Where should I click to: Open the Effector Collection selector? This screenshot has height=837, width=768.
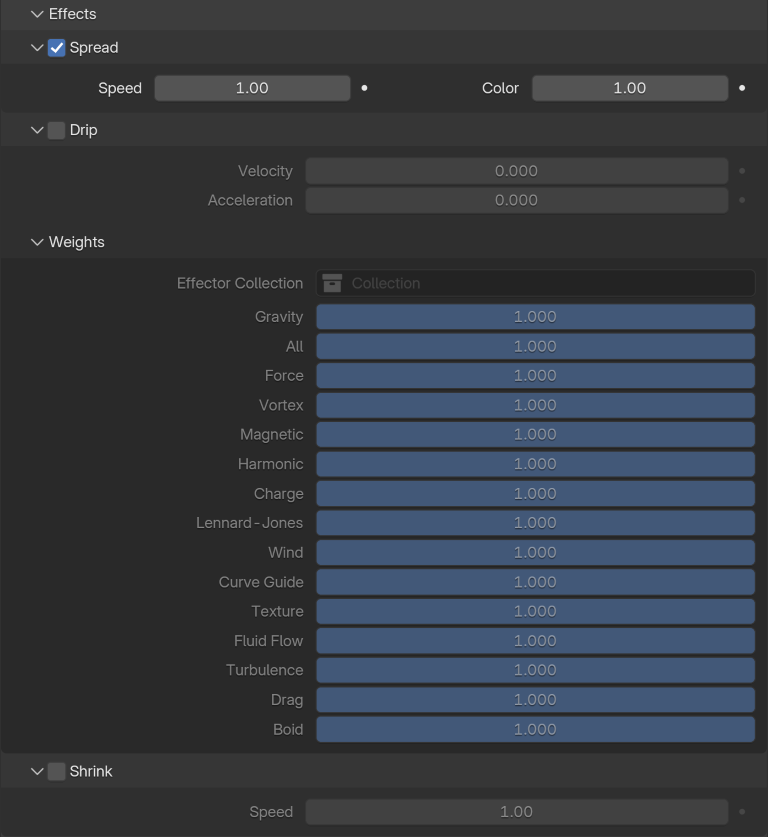pos(535,283)
